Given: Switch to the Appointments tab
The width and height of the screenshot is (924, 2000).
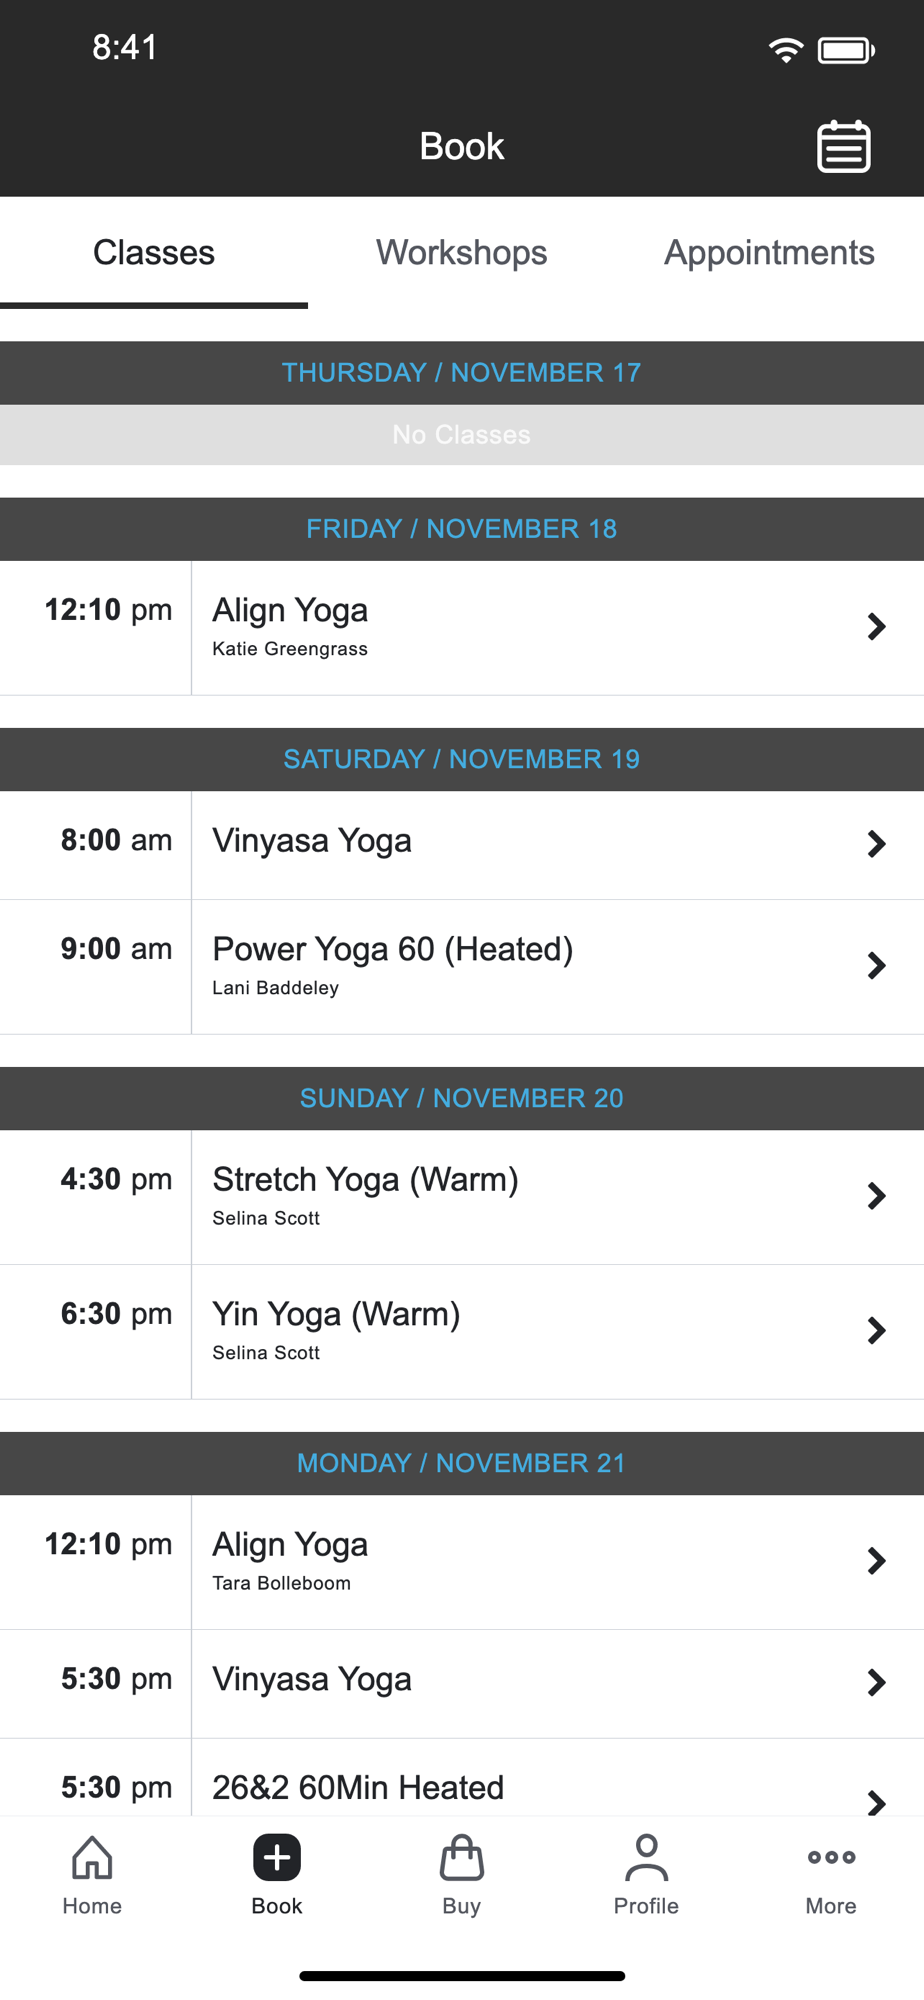Looking at the screenshot, I should (769, 253).
